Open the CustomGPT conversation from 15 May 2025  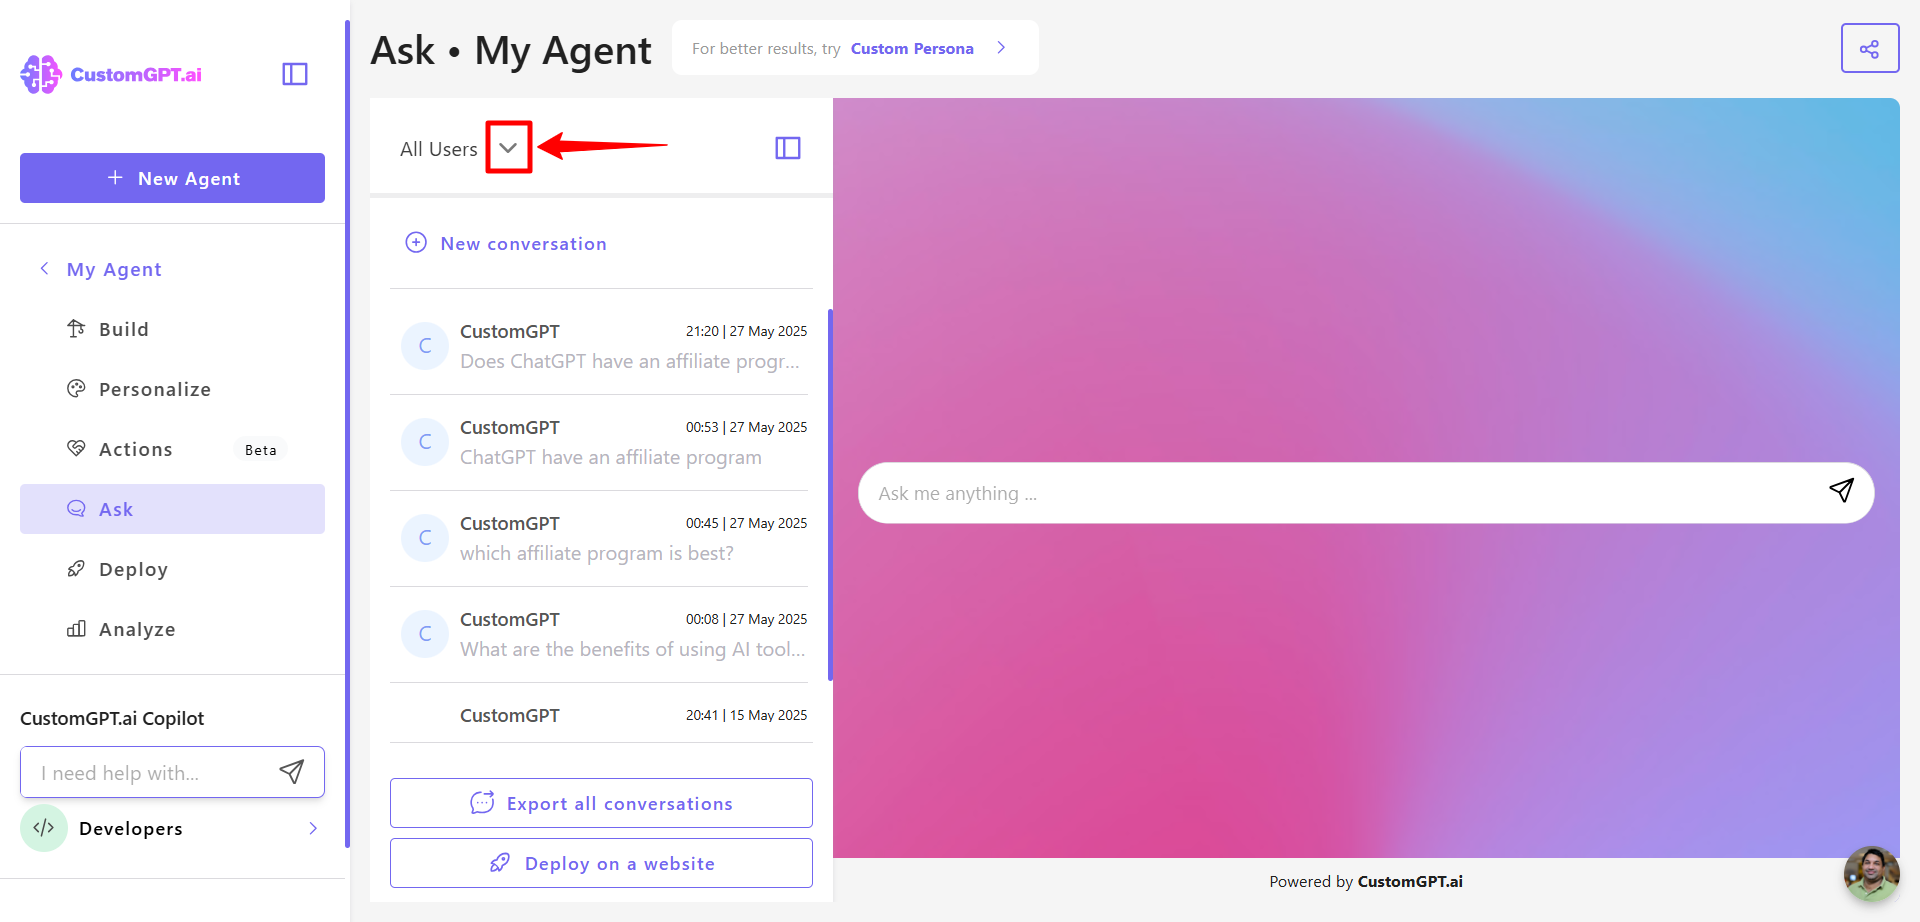click(601, 714)
